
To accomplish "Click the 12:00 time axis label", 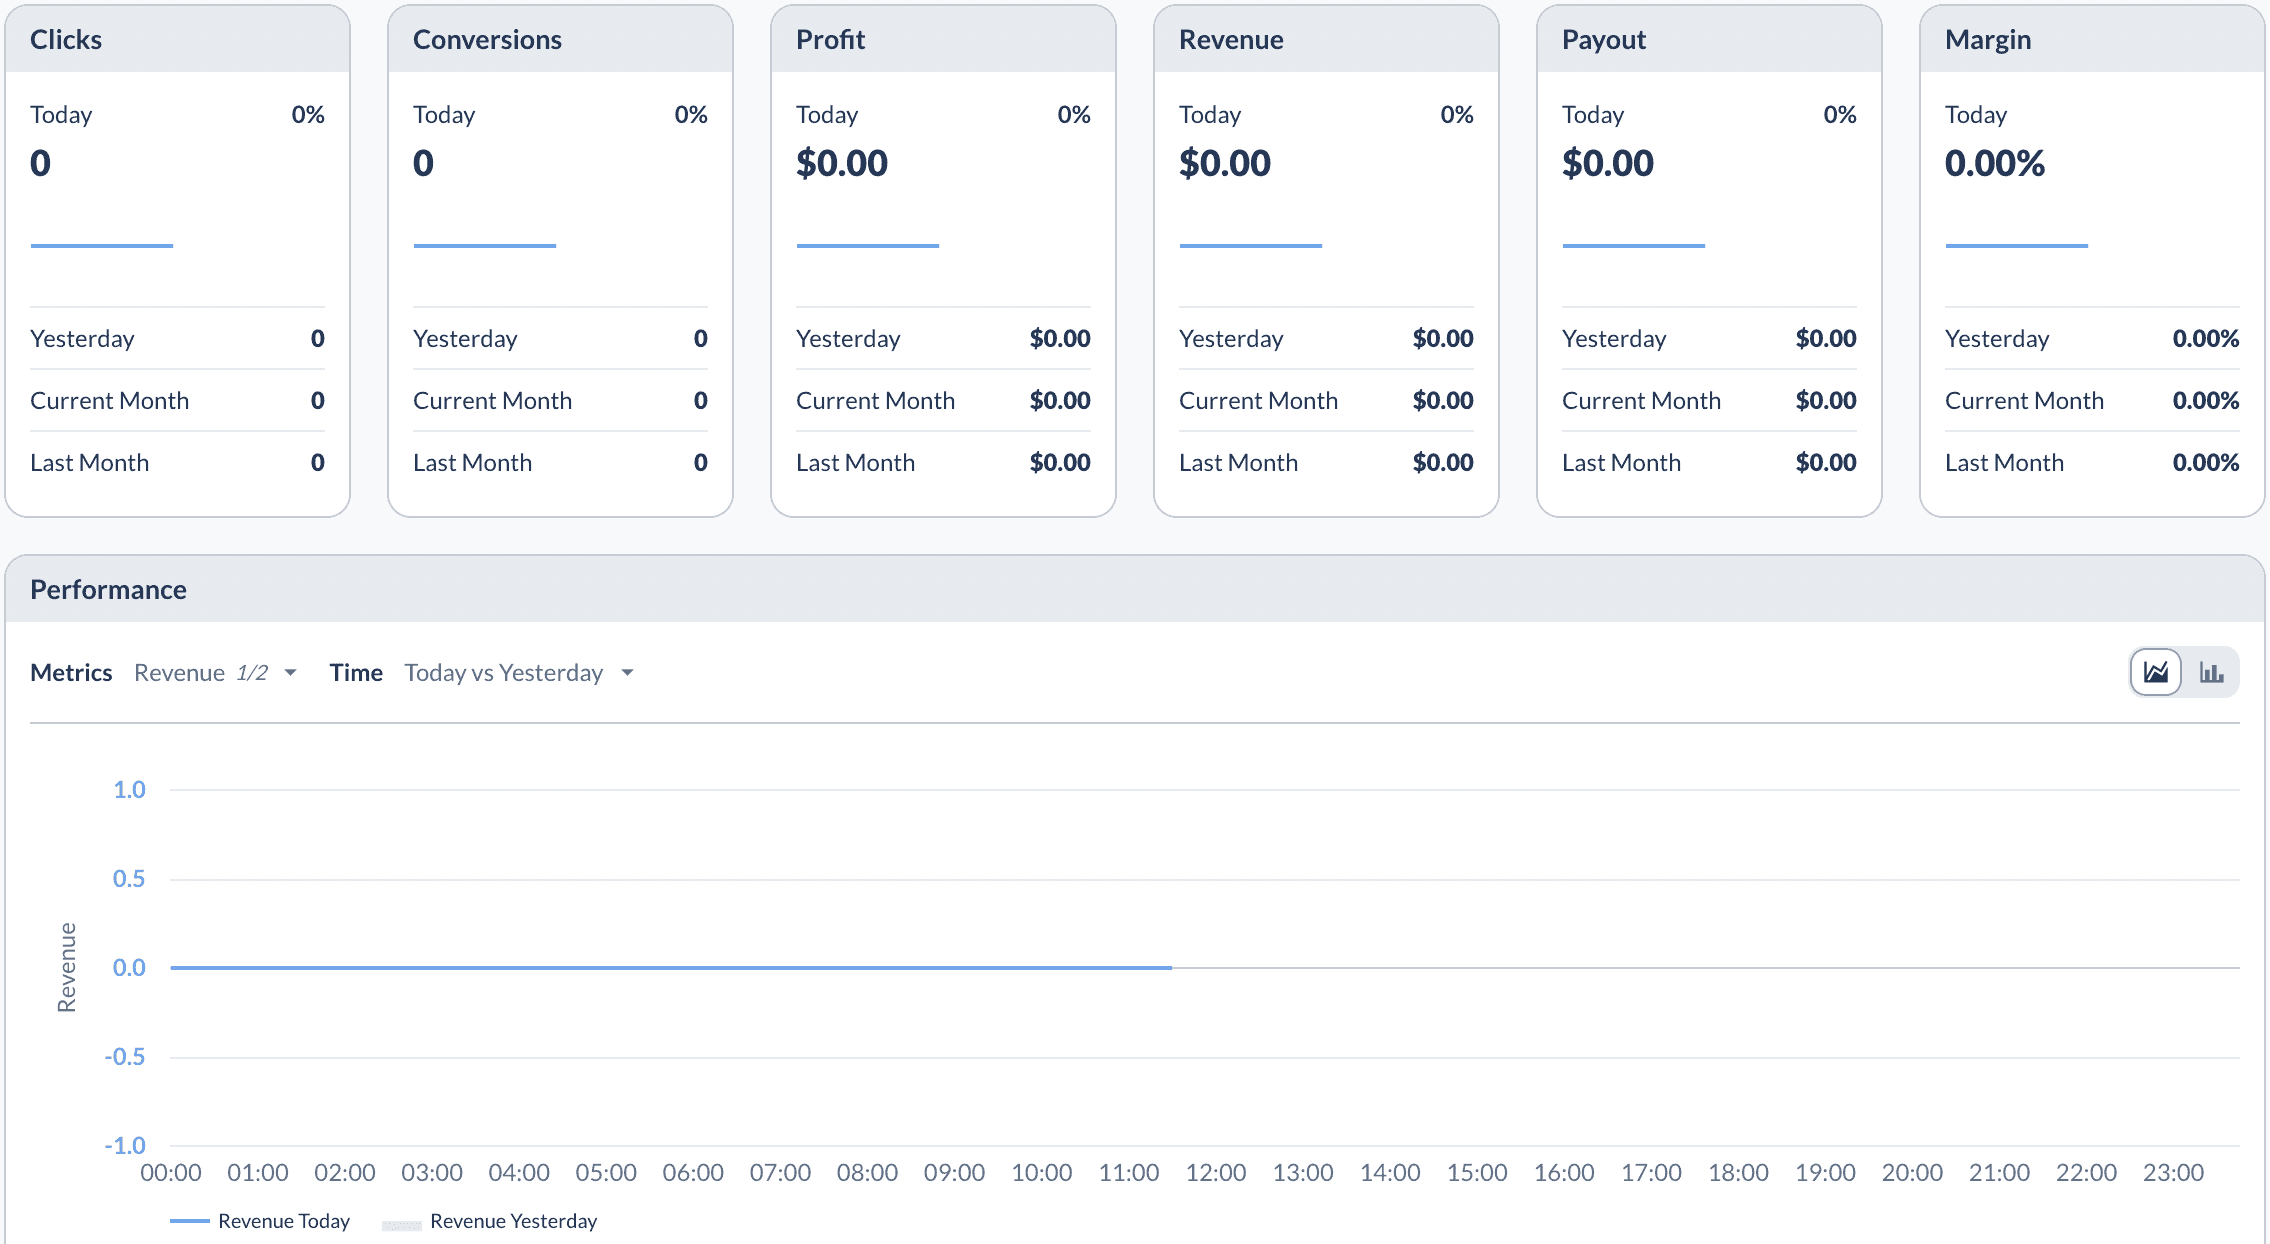I will [x=1215, y=1173].
